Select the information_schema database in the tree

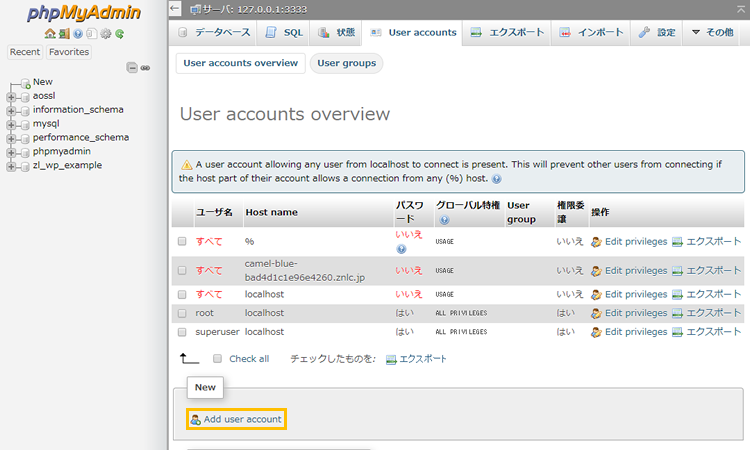tap(78, 110)
